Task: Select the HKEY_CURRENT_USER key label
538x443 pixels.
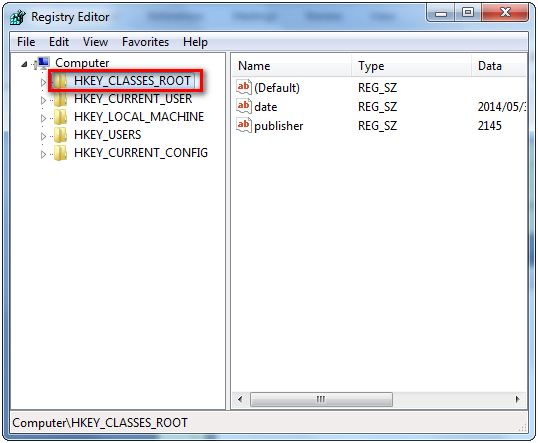Action: click(x=133, y=99)
